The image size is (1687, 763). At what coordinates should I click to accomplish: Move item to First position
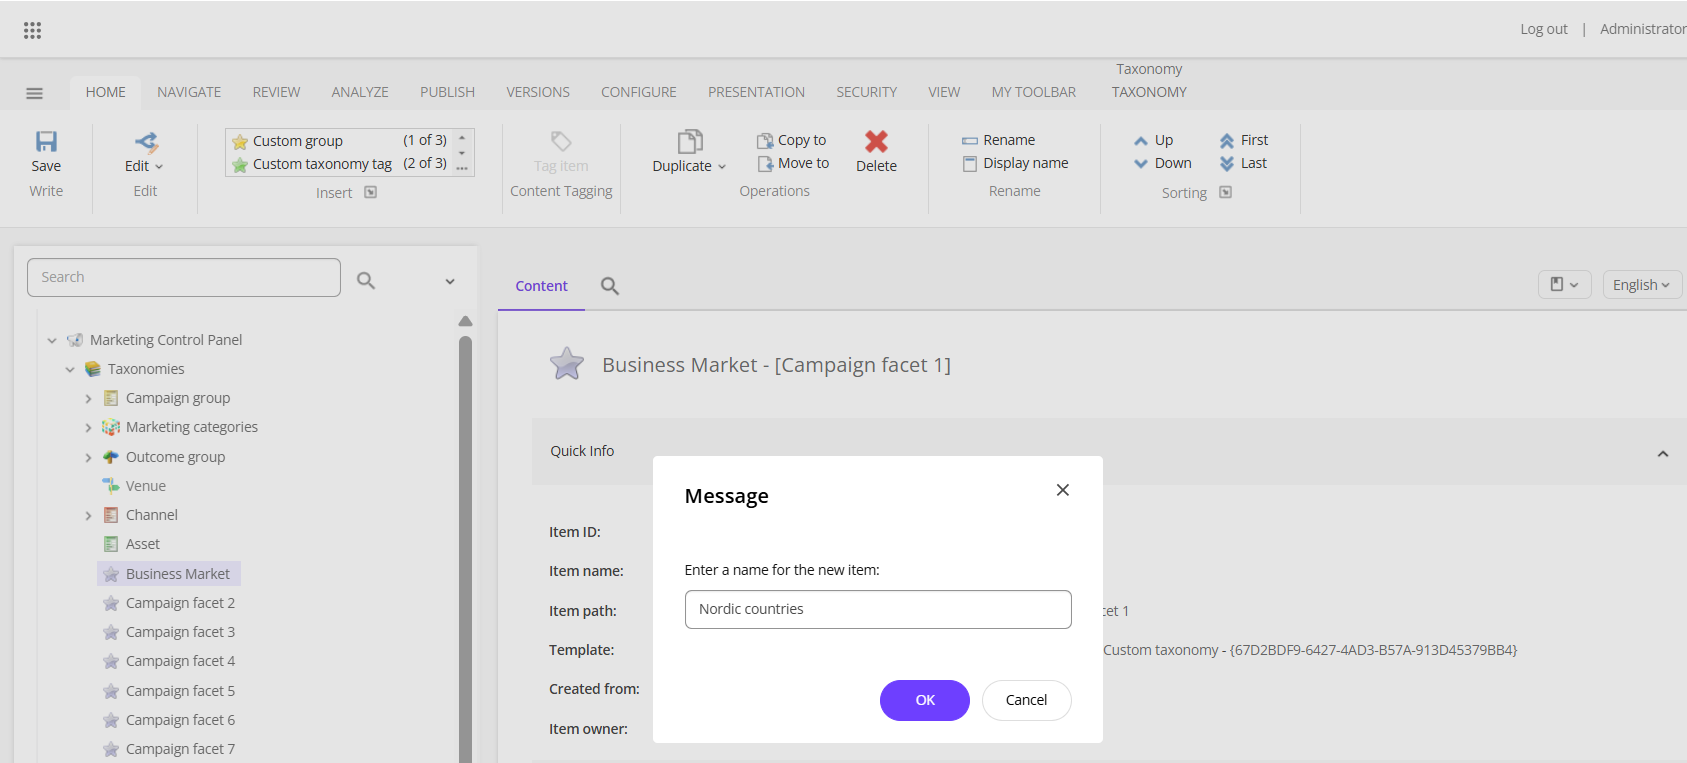click(x=1244, y=140)
